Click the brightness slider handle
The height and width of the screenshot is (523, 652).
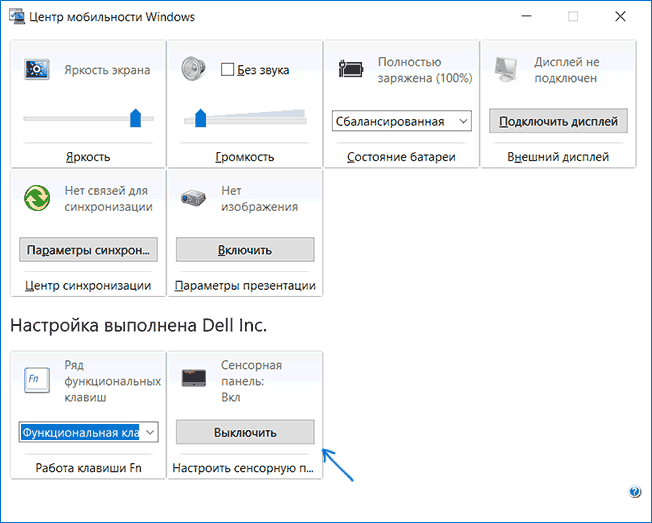point(135,119)
